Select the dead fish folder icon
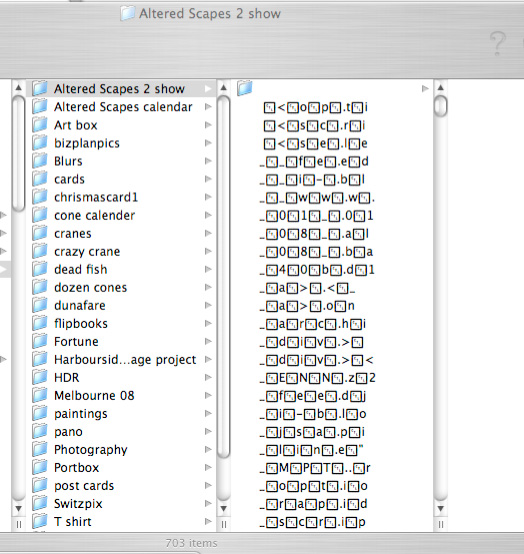Screen dimensions: 524x554 coord(40,269)
